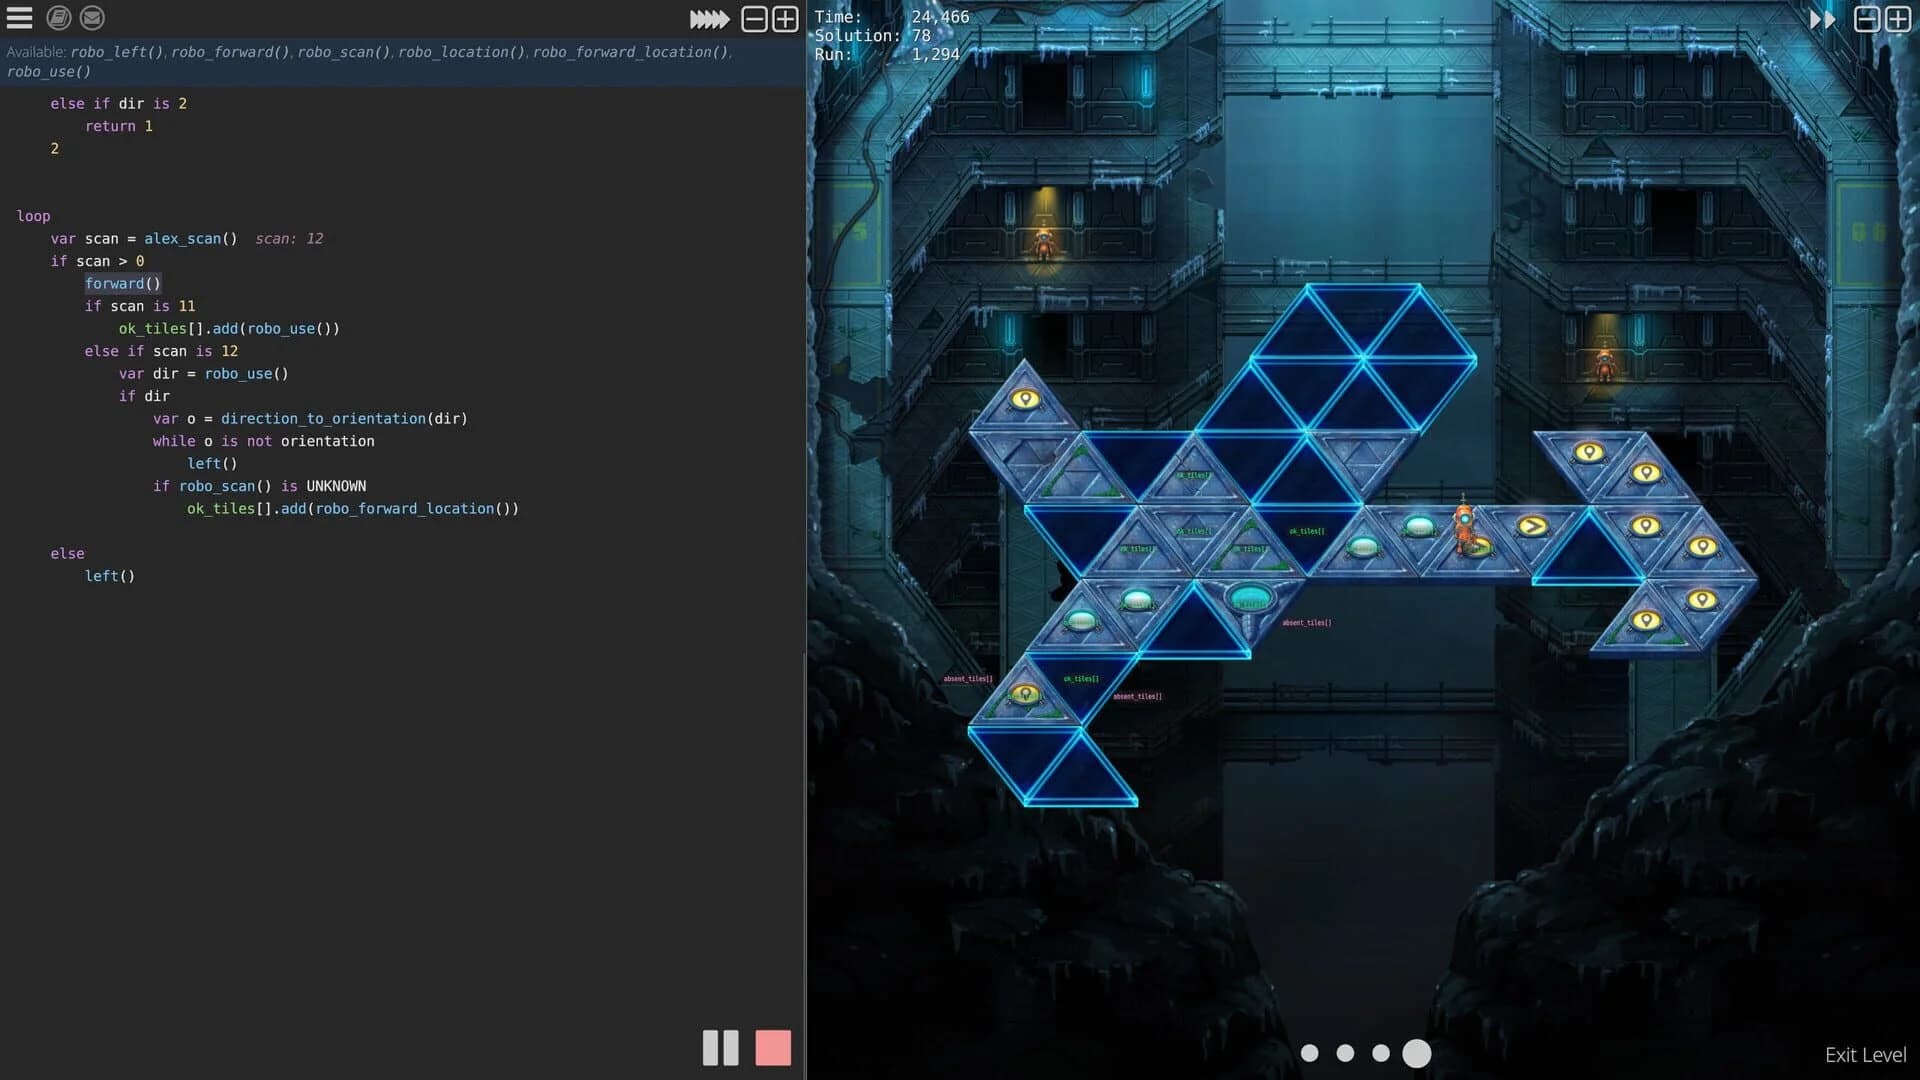Select the first page dot at the bottom

[x=1310, y=1053]
